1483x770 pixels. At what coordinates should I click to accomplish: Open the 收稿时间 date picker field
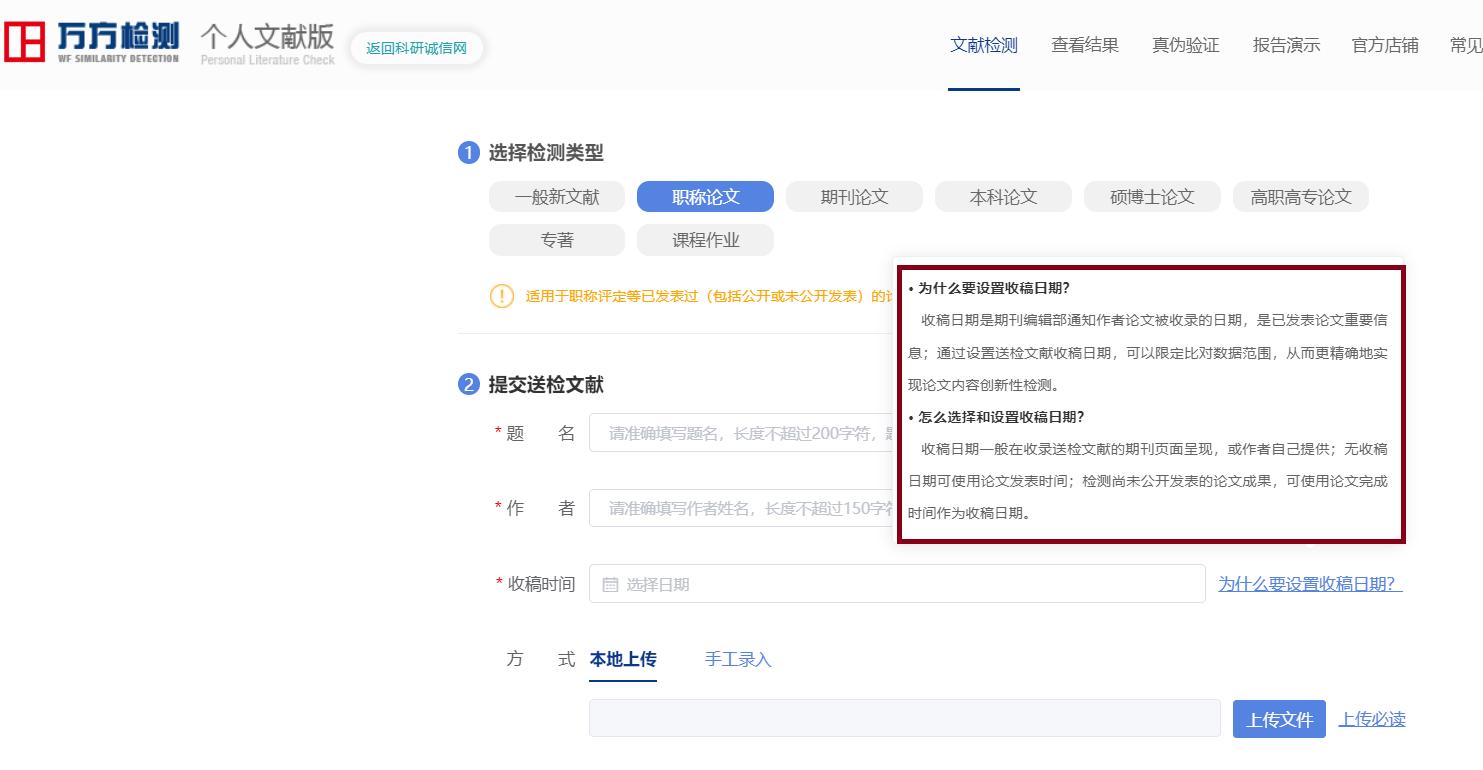[x=897, y=584]
